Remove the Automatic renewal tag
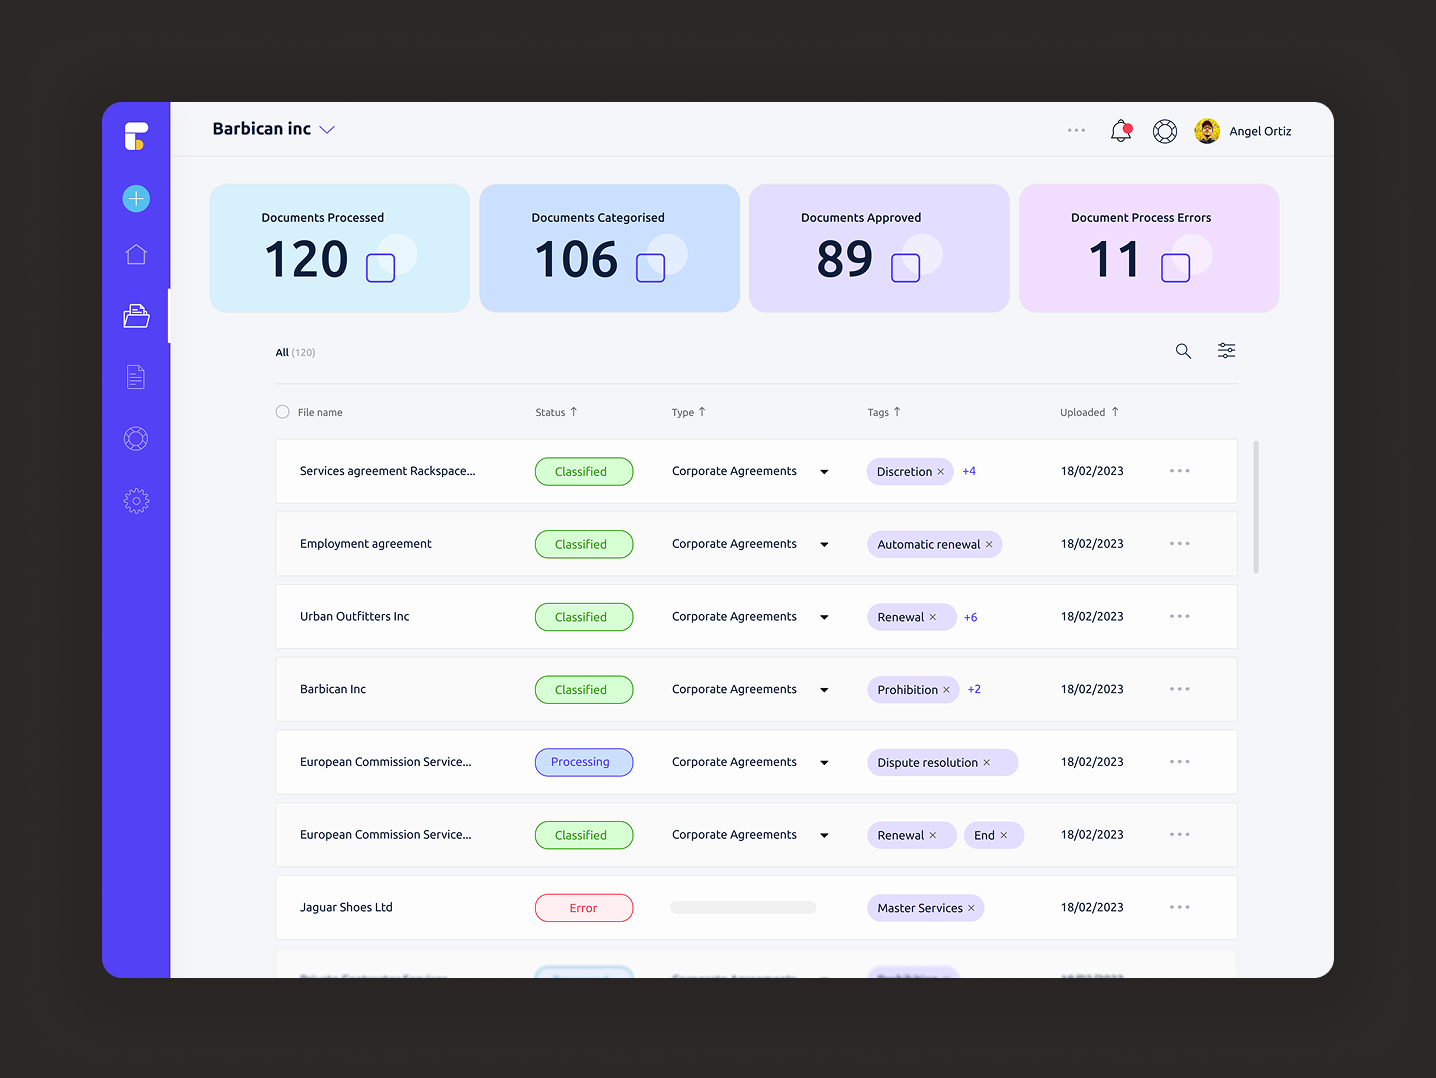The width and height of the screenshot is (1436, 1078). pos(989,545)
